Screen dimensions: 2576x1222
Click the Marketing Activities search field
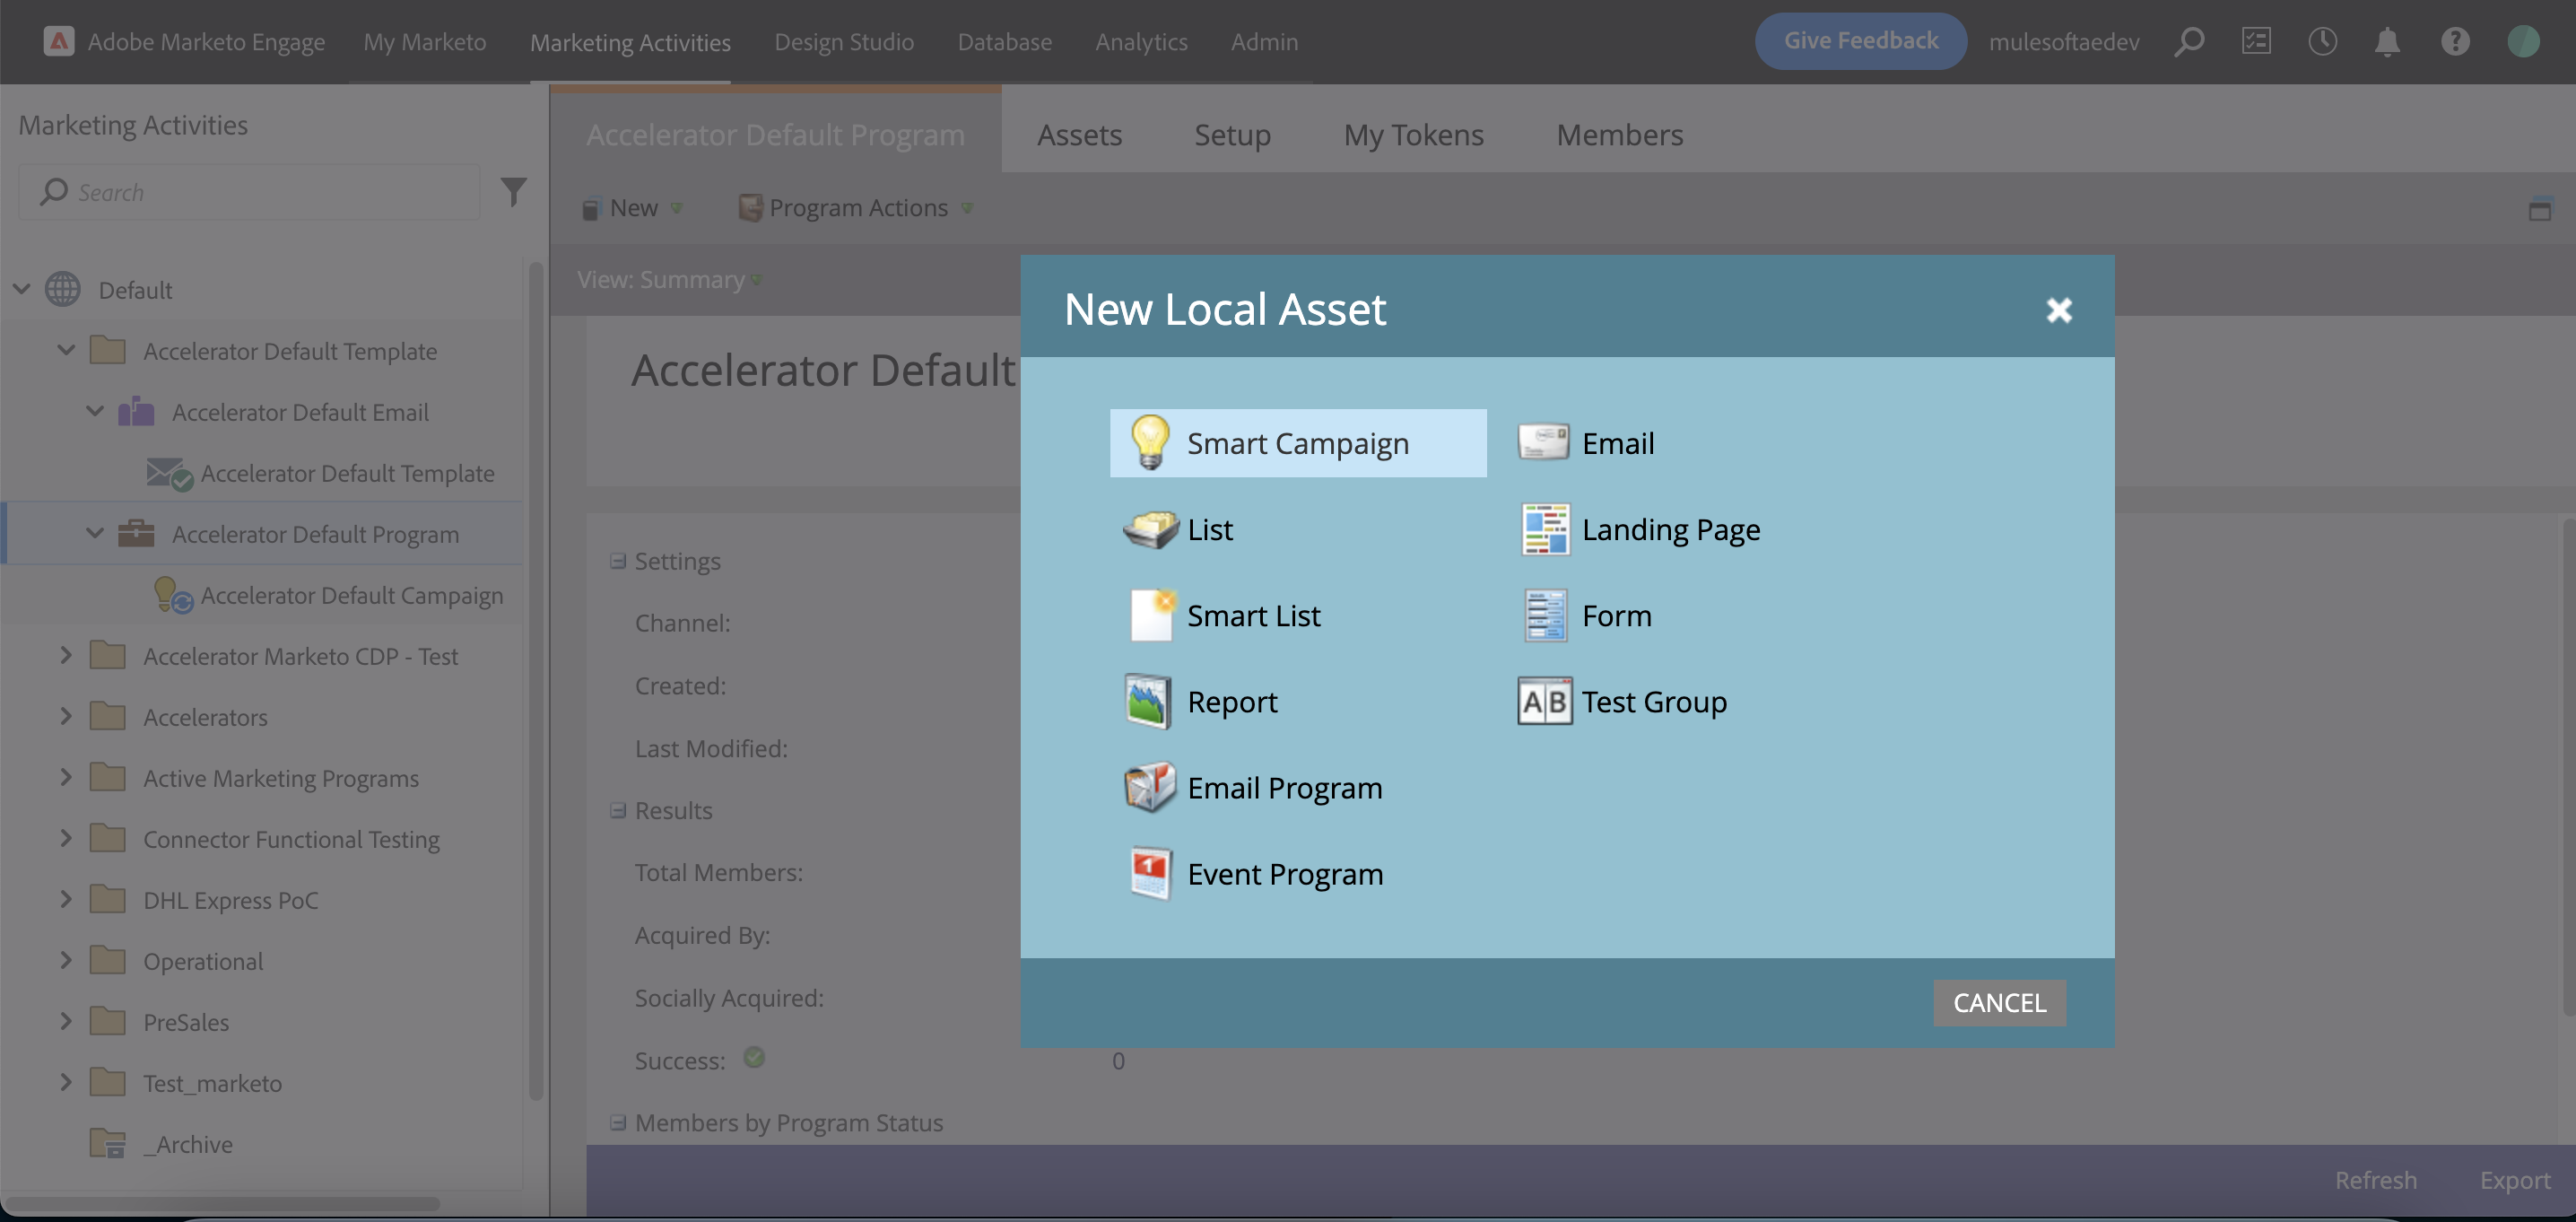tap(250, 191)
